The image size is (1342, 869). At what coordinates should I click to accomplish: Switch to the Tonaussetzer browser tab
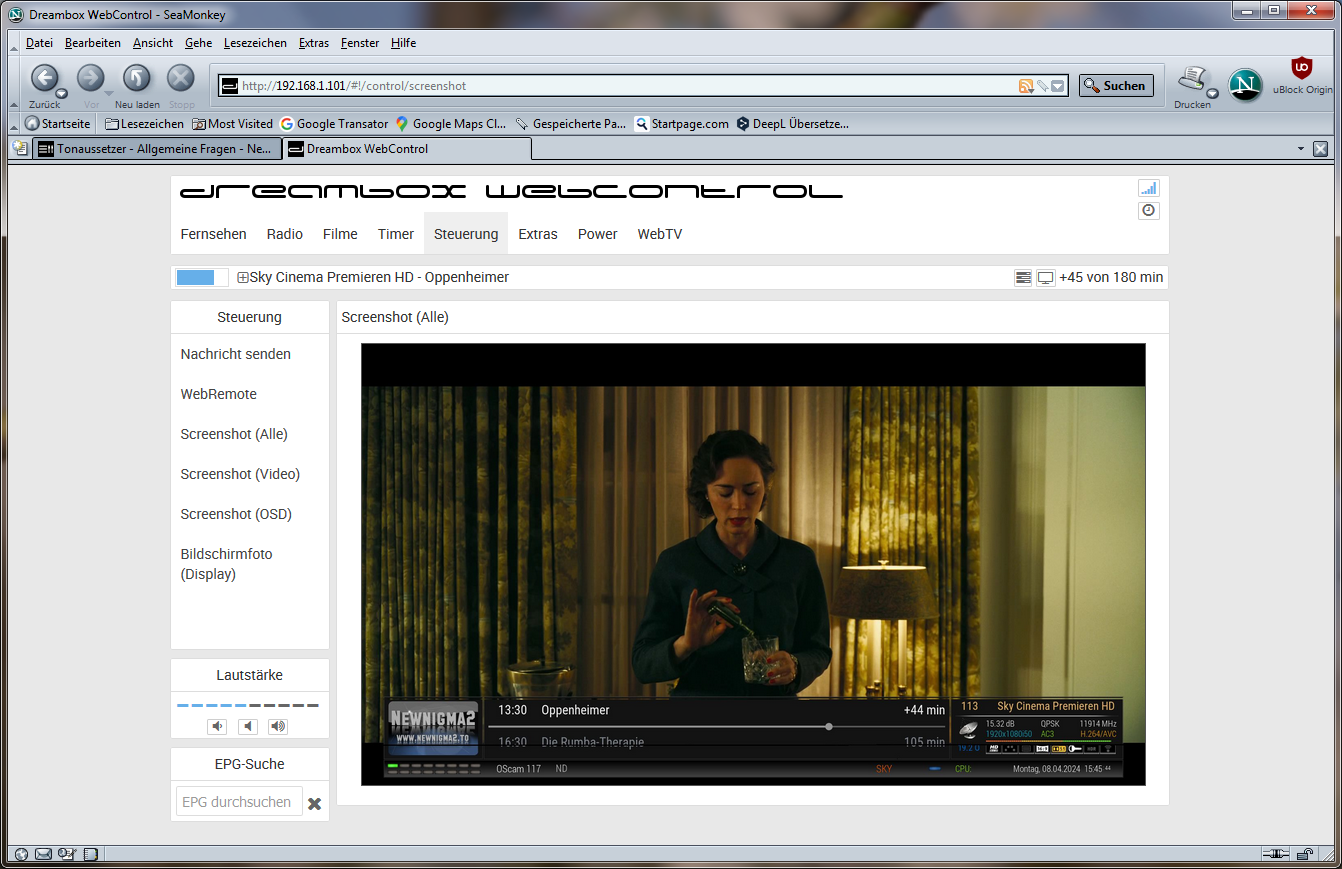[155, 149]
